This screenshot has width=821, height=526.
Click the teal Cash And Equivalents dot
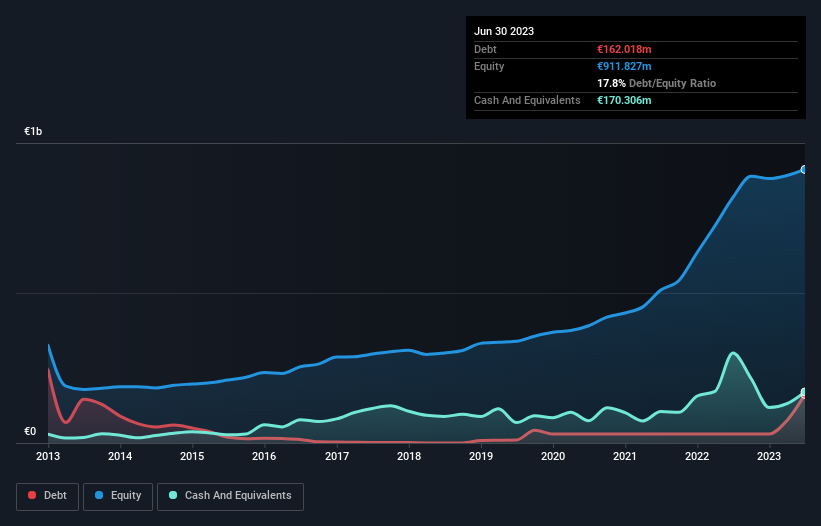coord(173,495)
